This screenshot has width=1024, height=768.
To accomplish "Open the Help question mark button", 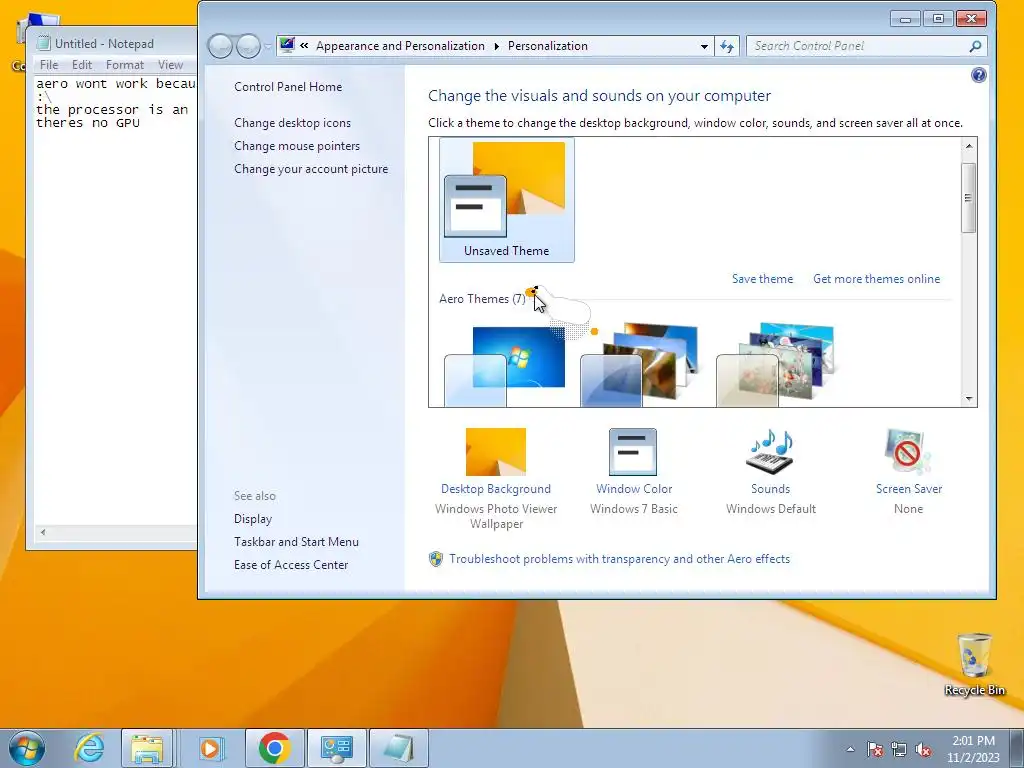I will [x=978, y=75].
